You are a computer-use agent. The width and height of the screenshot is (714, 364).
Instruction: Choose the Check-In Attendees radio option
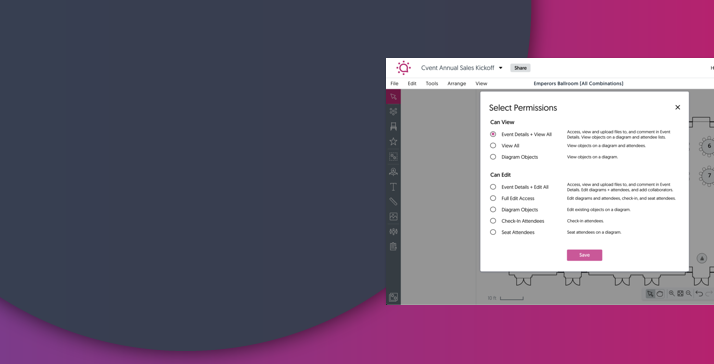(493, 221)
